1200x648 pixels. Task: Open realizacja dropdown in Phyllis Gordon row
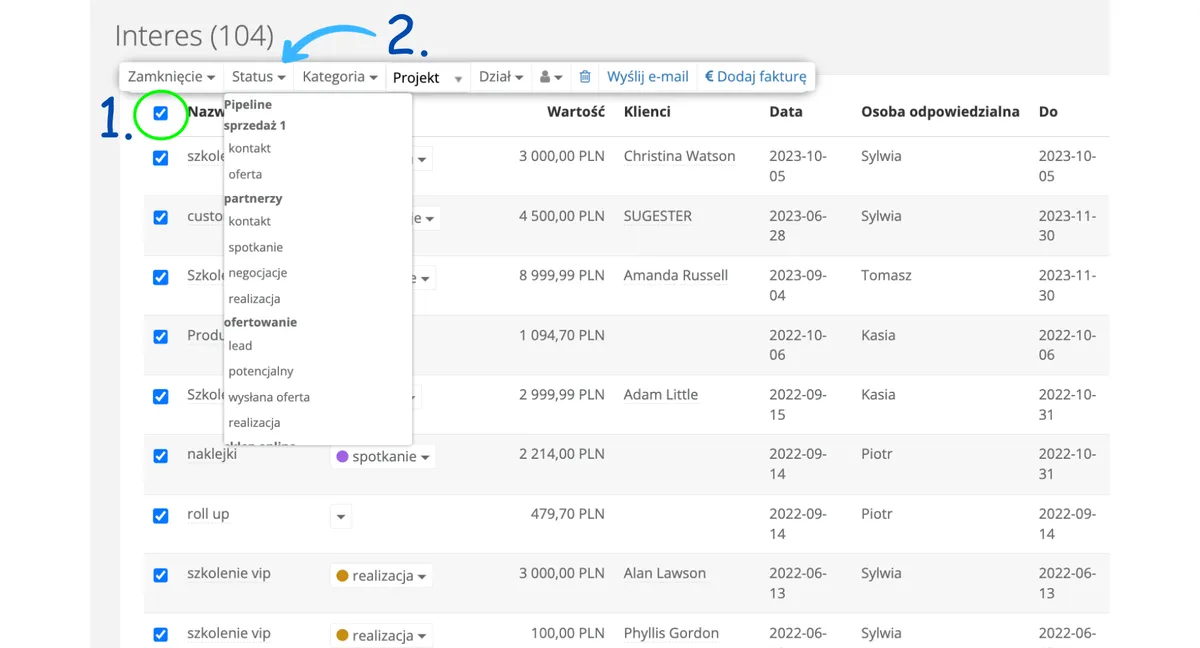click(x=382, y=636)
